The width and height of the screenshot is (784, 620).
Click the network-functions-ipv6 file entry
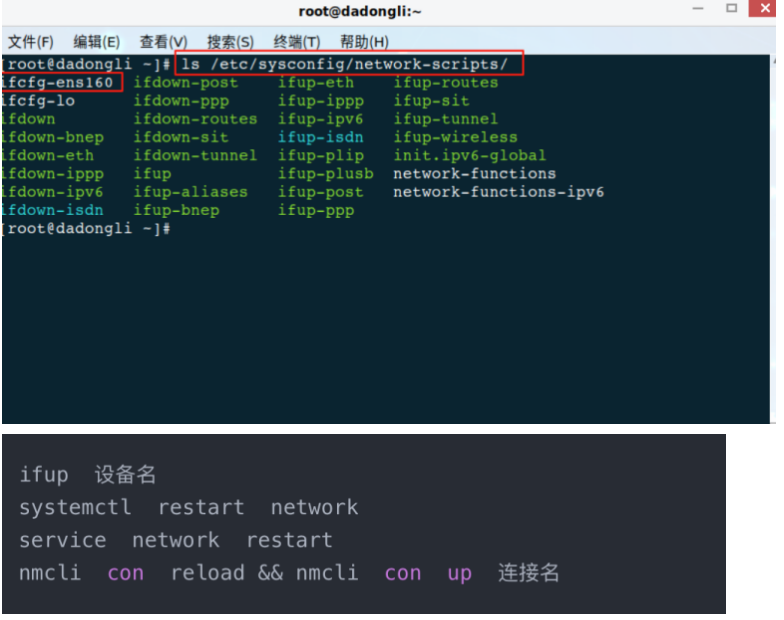pos(498,192)
